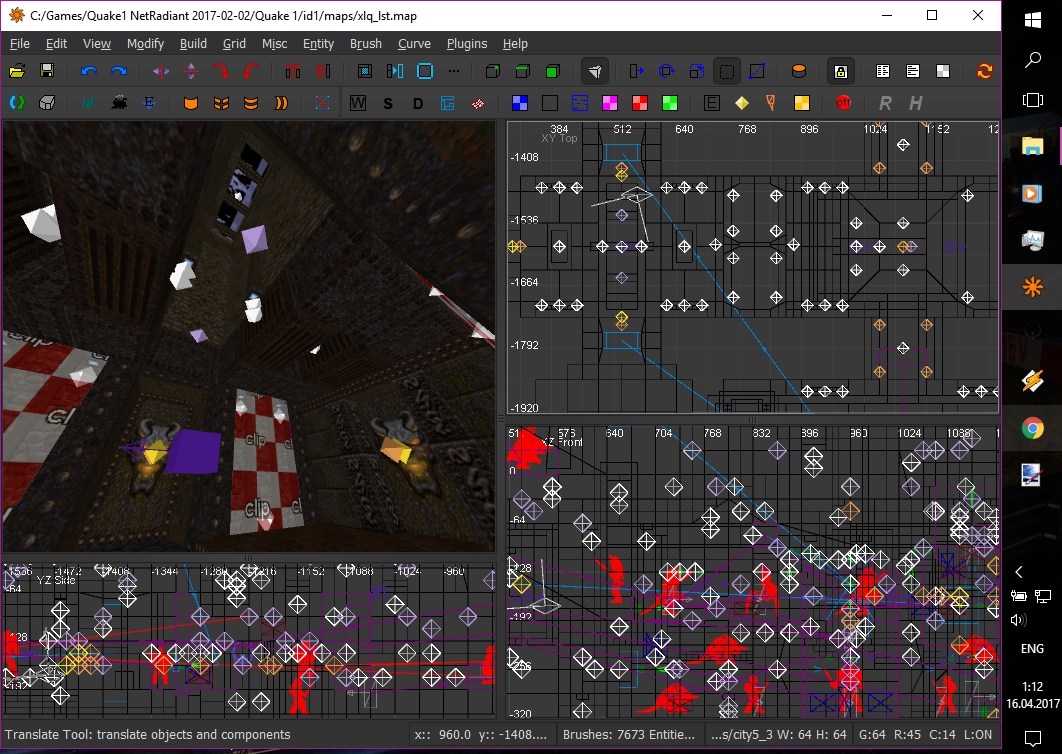Image resolution: width=1062 pixels, height=754 pixels.
Task: Click the black train plugin icon
Action: 119,103
